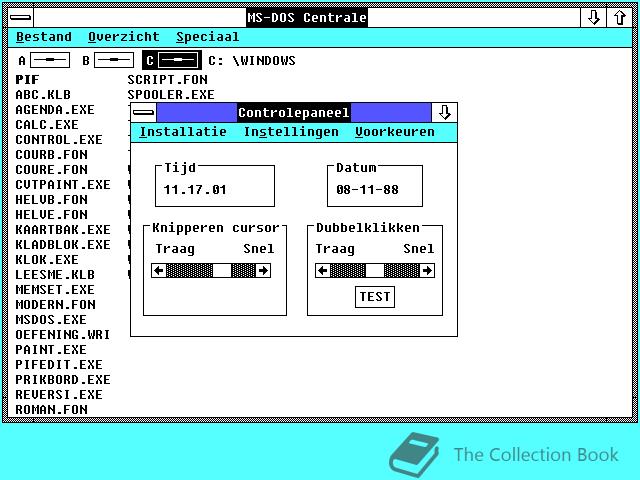640x480 pixels.
Task: Select file KLADBLOK.EXE
Action: coord(63,245)
